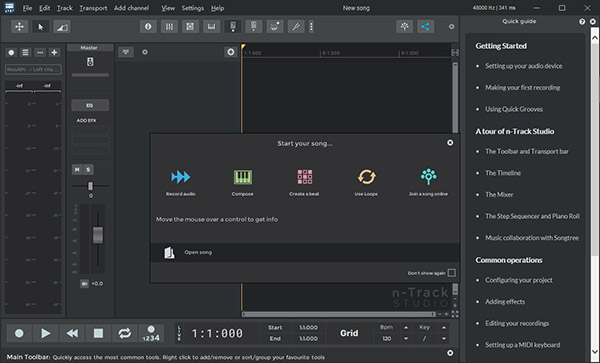Open the three-dot toolbar overflow menu

[311, 26]
